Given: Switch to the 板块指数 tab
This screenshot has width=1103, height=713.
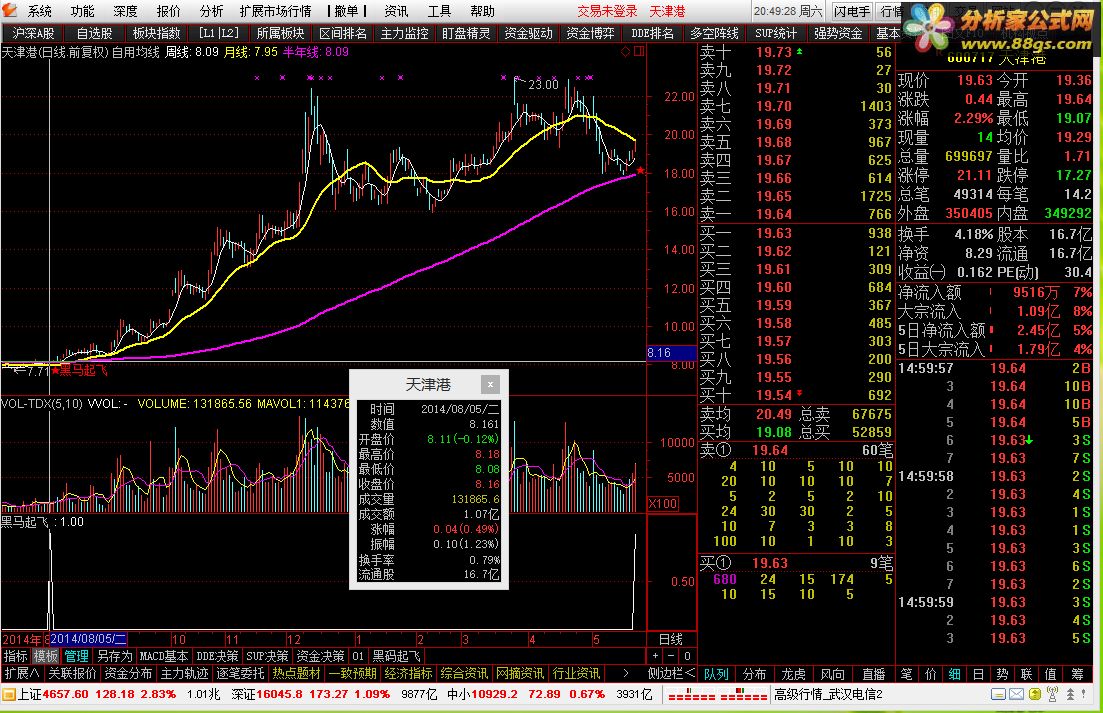Looking at the screenshot, I should point(156,33).
